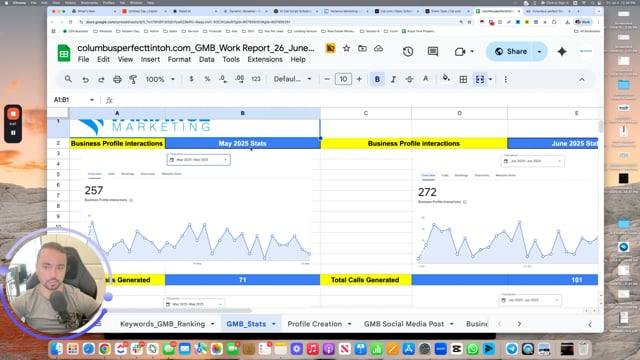
Task: Open the File menu
Action: [83, 60]
